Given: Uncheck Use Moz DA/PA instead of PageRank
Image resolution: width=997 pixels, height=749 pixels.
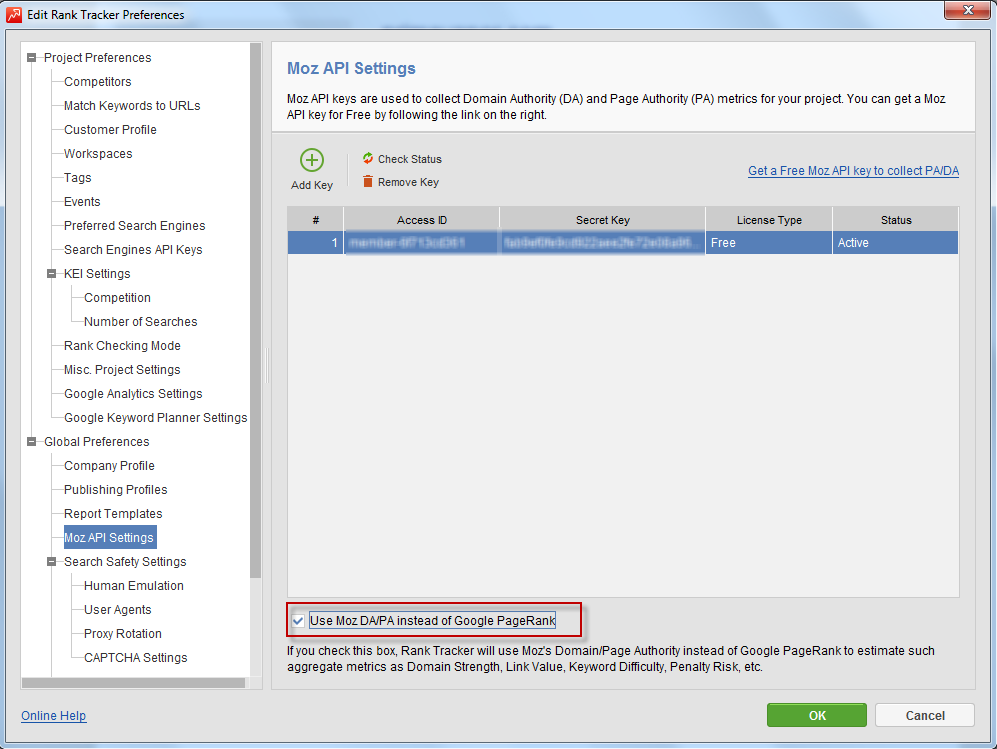Looking at the screenshot, I should coord(298,621).
